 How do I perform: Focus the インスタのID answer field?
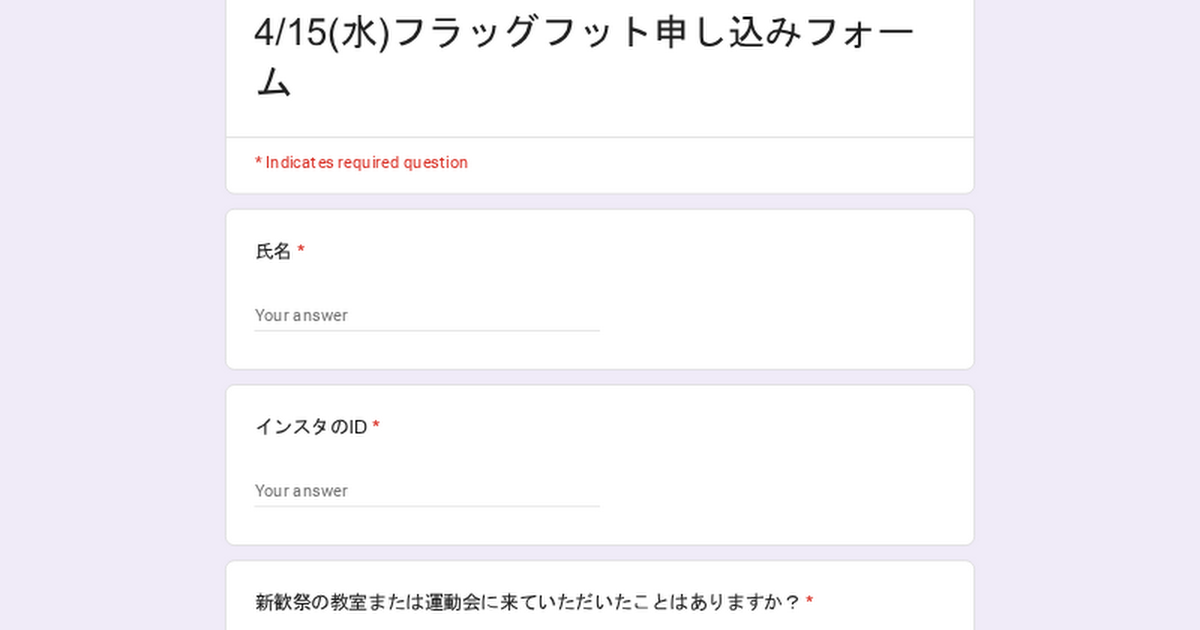click(427, 491)
